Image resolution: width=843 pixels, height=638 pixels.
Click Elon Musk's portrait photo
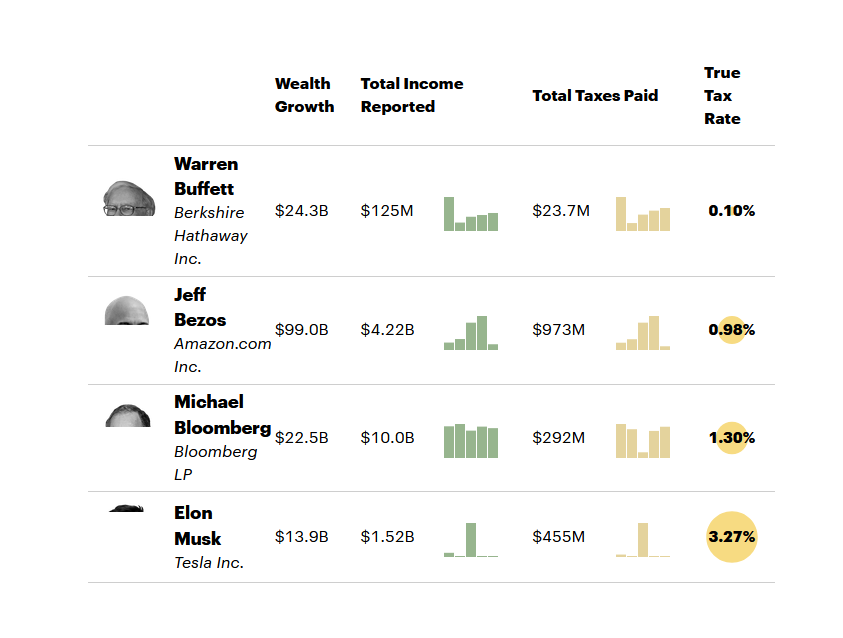(x=127, y=509)
